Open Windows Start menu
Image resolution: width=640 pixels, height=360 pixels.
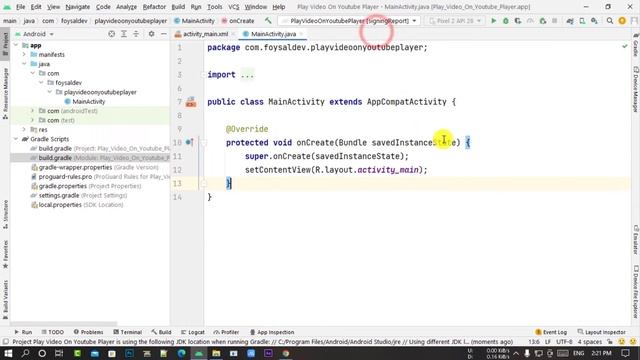[8, 353]
